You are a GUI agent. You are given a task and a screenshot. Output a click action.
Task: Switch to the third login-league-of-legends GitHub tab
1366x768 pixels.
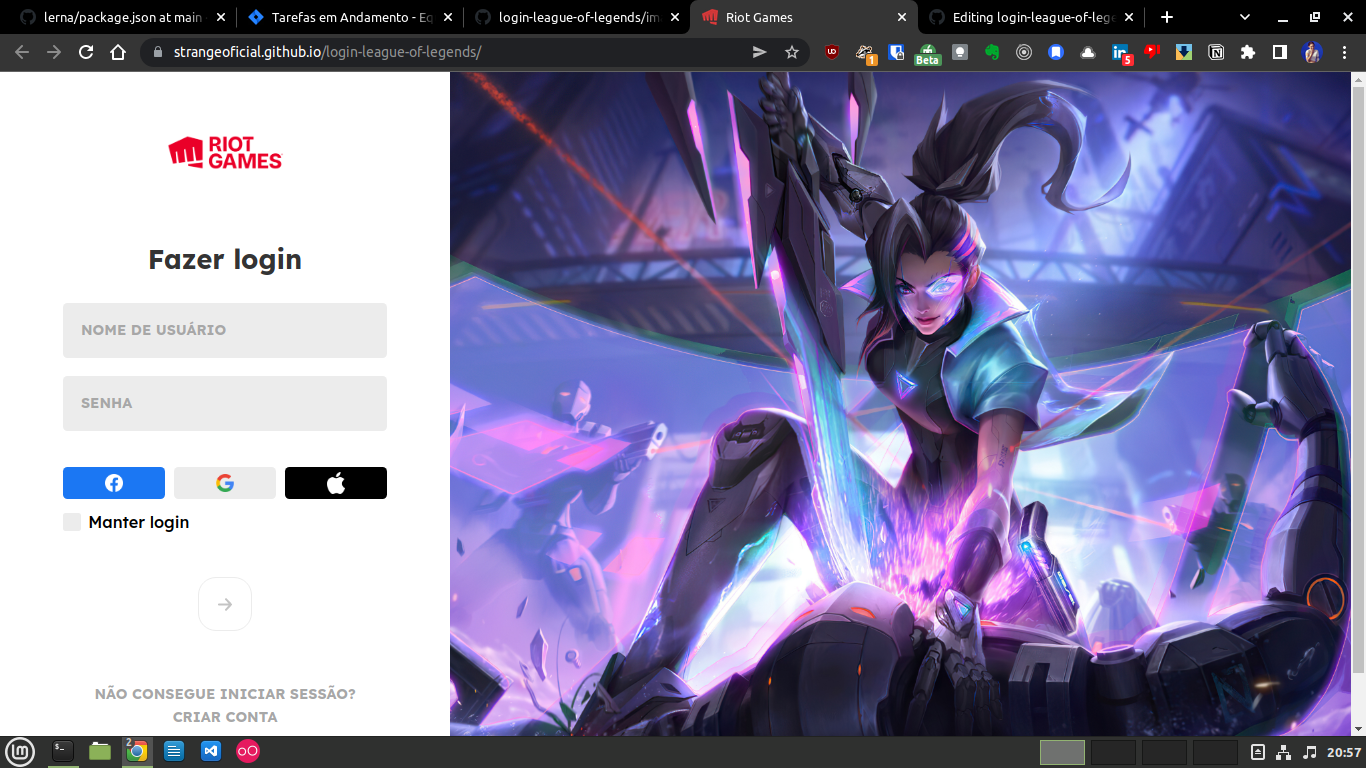pos(576,17)
